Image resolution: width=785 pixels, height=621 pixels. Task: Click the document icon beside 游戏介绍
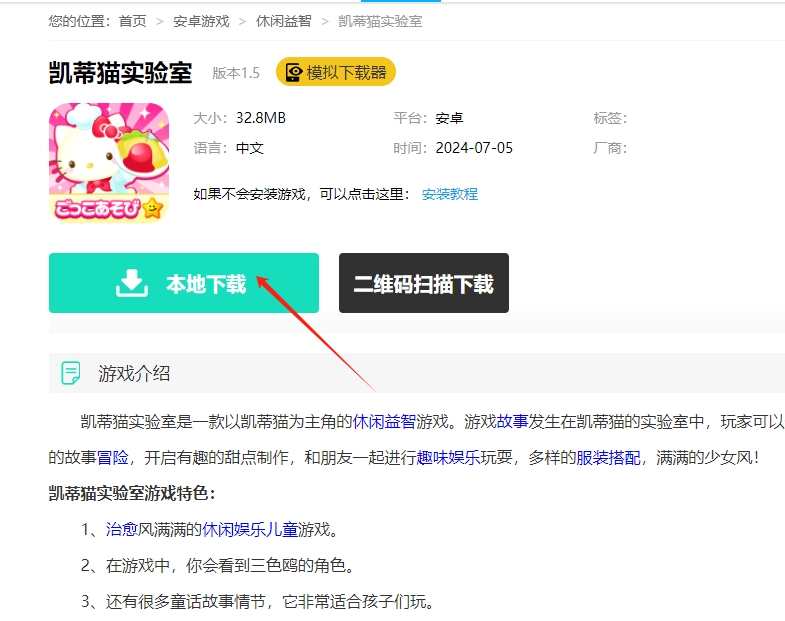click(71, 373)
